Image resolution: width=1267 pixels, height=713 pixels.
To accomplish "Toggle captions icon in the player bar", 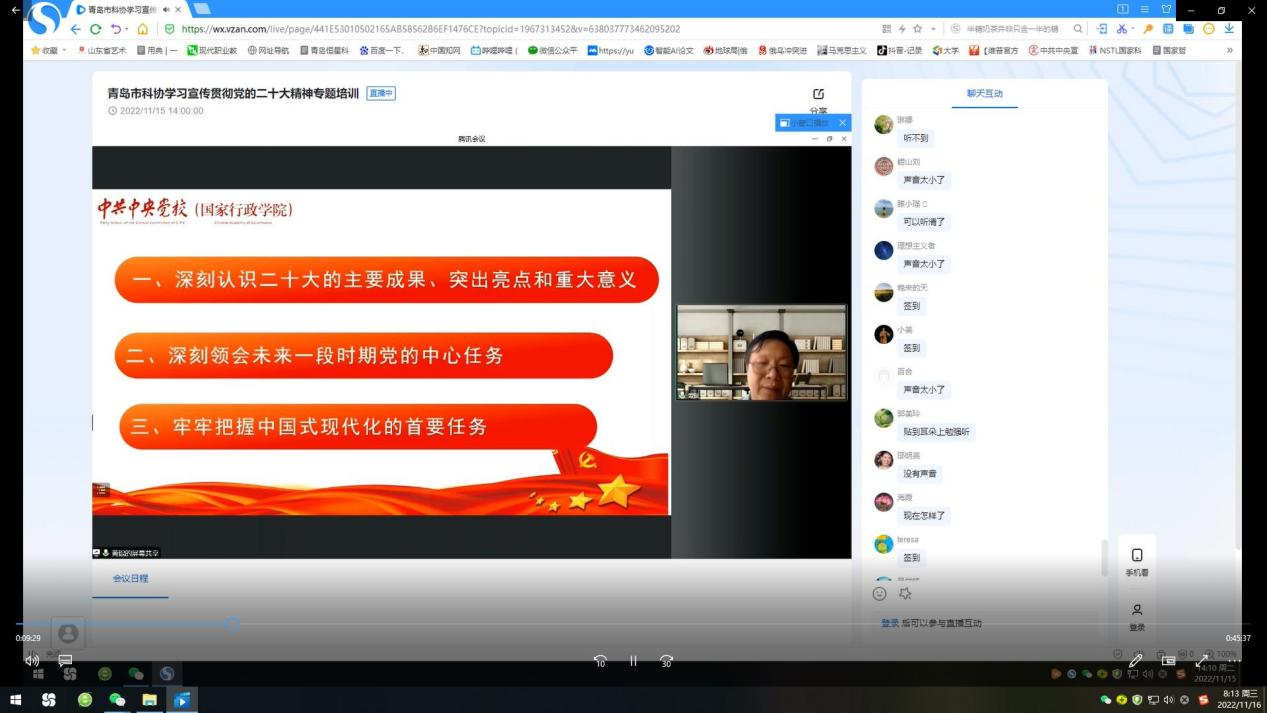I will [x=65, y=660].
